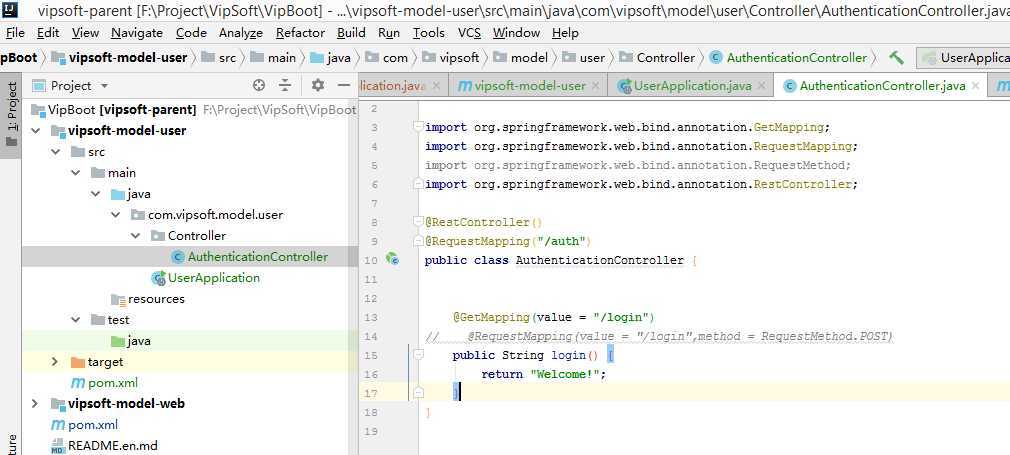This screenshot has height=455, width=1010.
Task: Click the Controller breadcrumb
Action: [657, 58]
